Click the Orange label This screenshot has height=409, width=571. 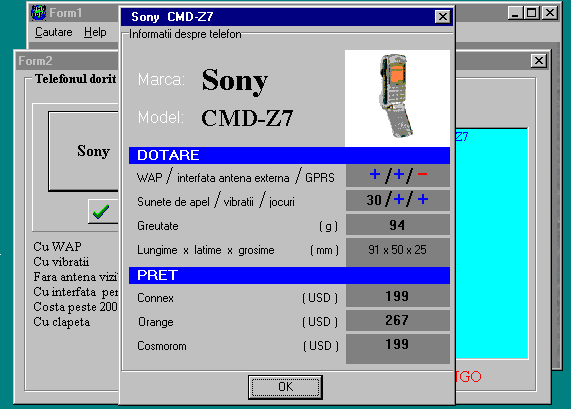(155, 322)
